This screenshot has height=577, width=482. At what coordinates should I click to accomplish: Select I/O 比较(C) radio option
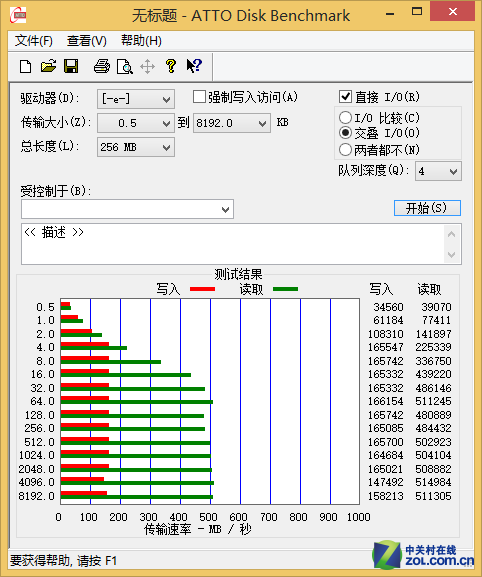tap(345, 118)
